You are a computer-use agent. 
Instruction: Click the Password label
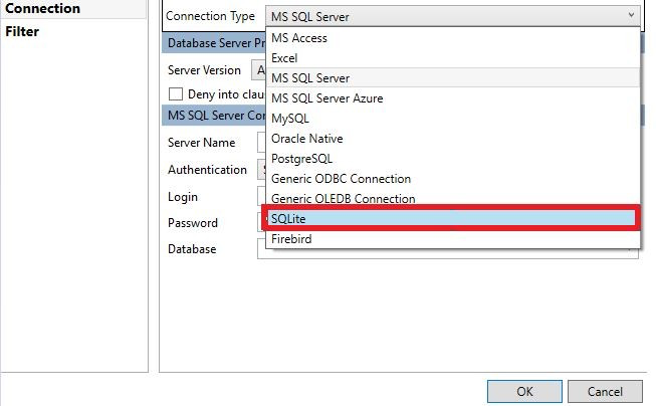(192, 223)
